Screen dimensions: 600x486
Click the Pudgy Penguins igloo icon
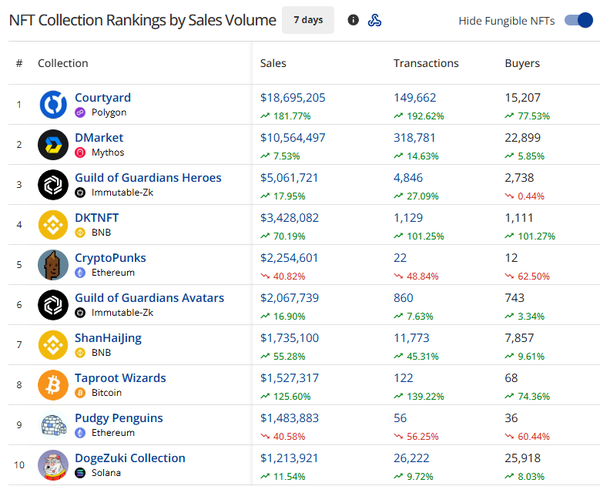53,425
